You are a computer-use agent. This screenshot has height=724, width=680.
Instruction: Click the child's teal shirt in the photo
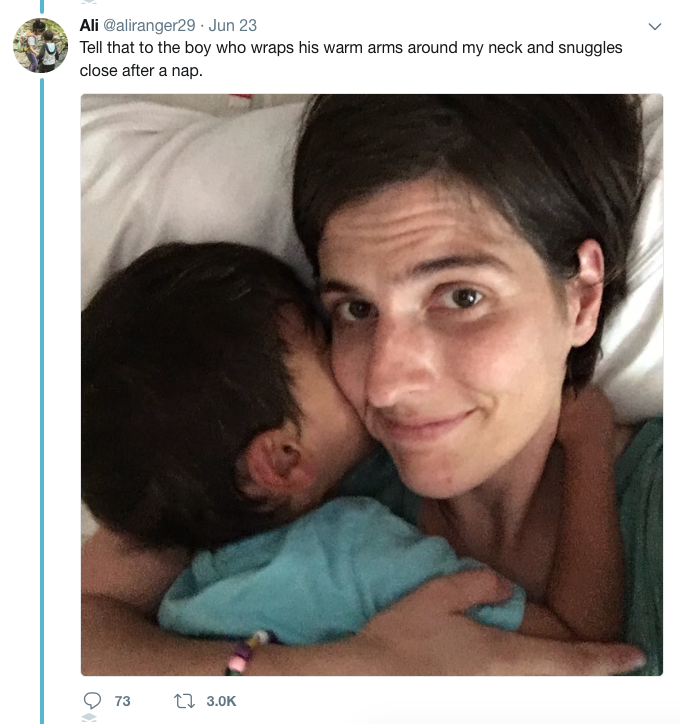tap(300, 570)
